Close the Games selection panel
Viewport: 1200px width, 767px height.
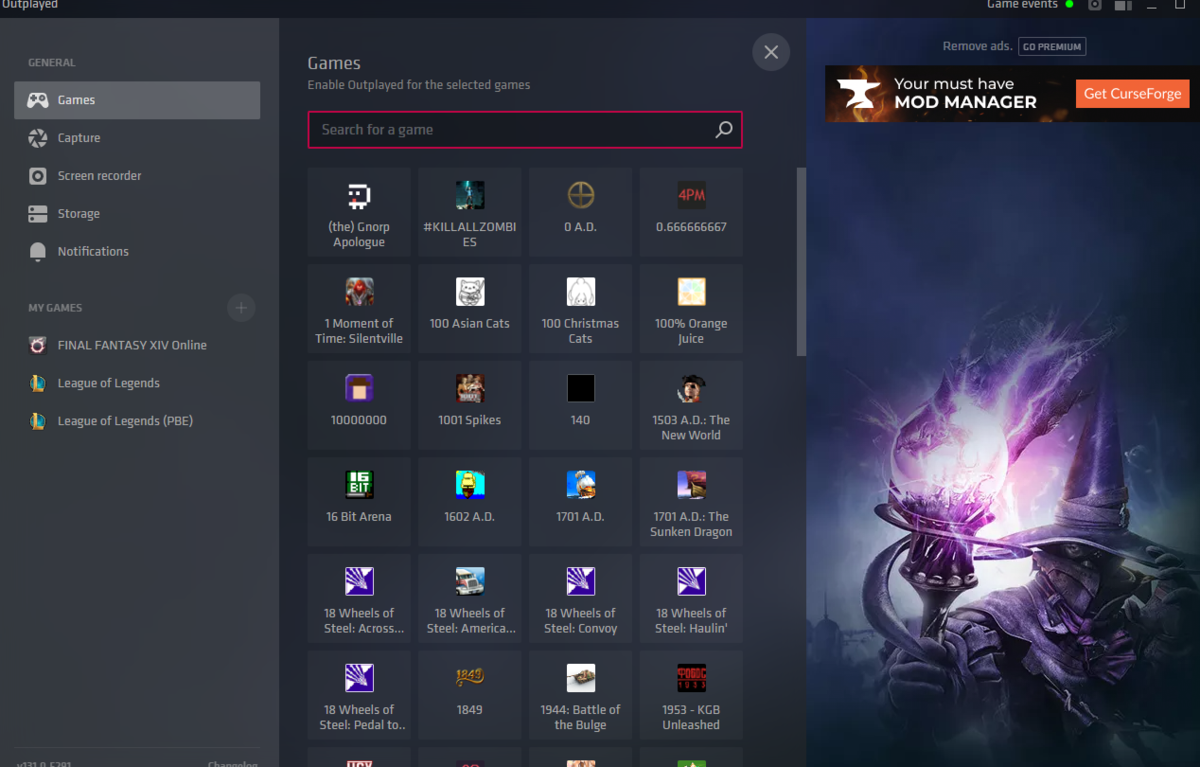click(771, 52)
